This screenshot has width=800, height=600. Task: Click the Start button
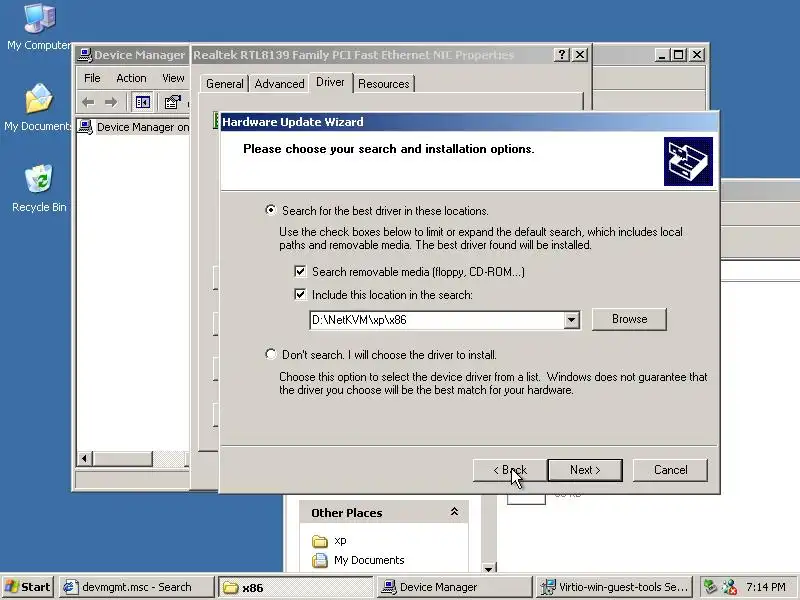tap(28, 587)
